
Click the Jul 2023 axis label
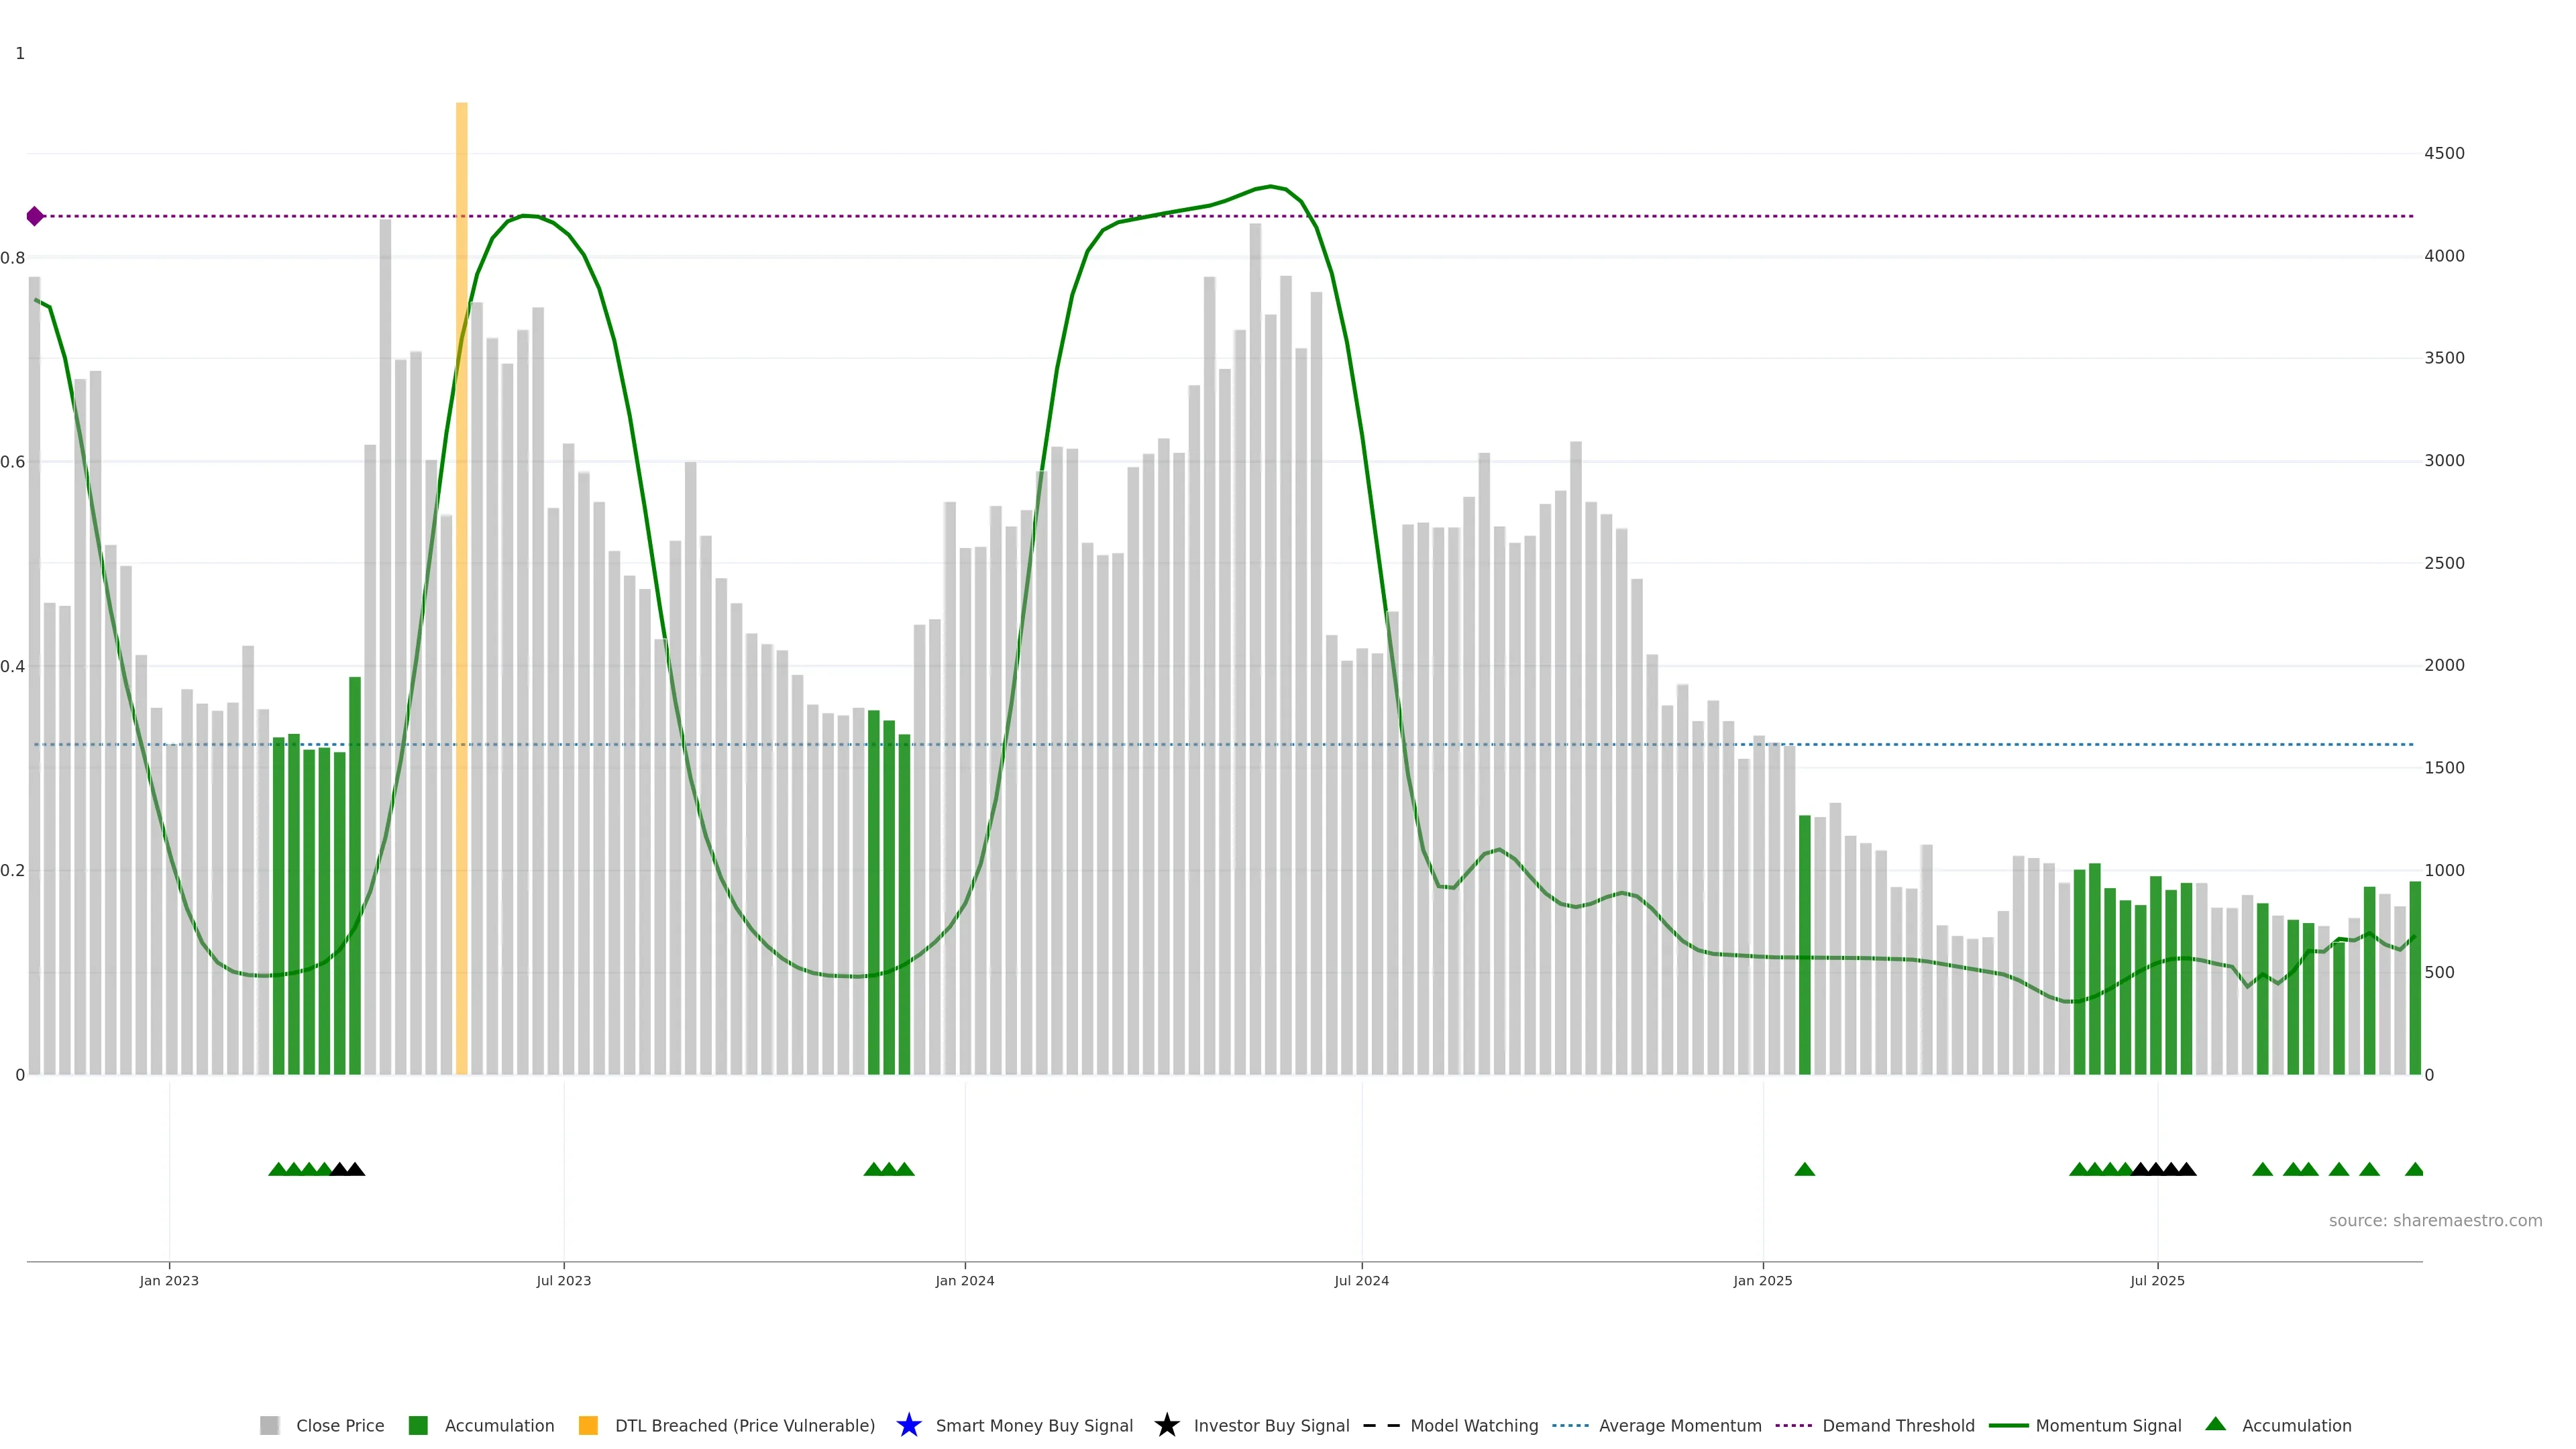click(x=563, y=1281)
